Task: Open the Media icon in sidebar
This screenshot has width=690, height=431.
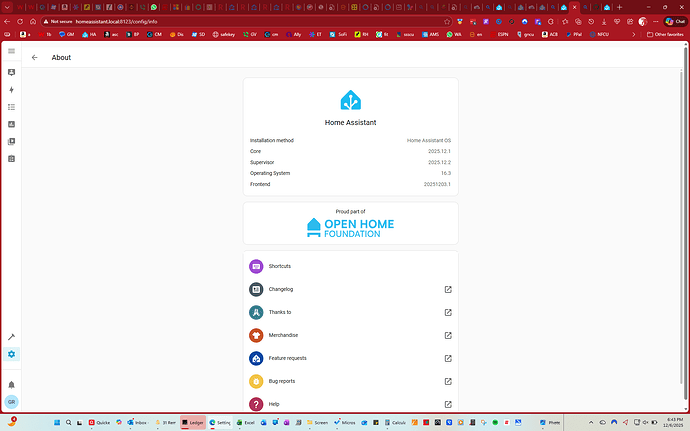Action: 11,141
